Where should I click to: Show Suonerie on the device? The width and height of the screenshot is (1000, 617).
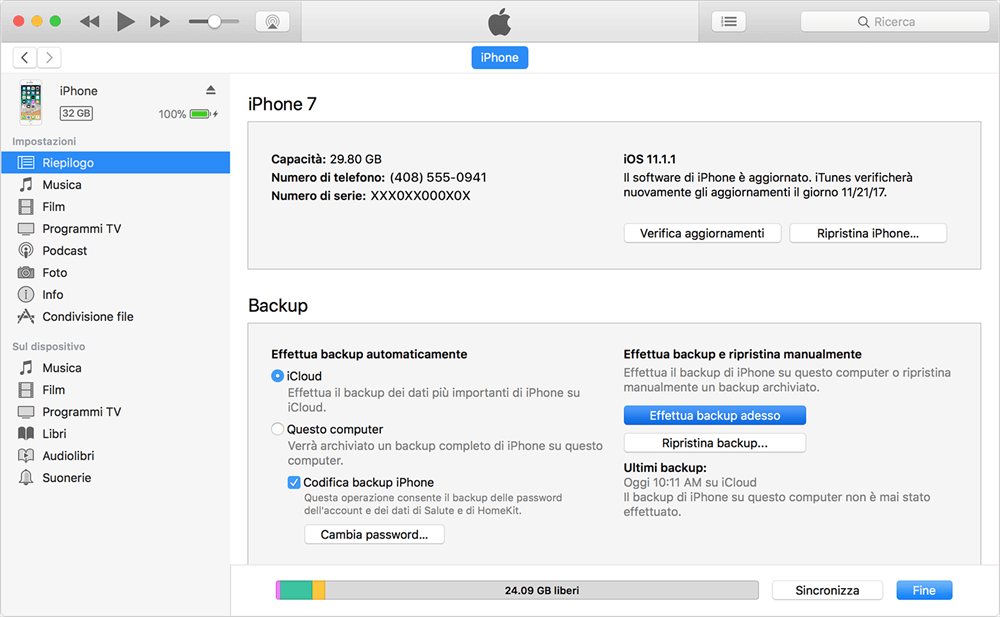(x=66, y=478)
